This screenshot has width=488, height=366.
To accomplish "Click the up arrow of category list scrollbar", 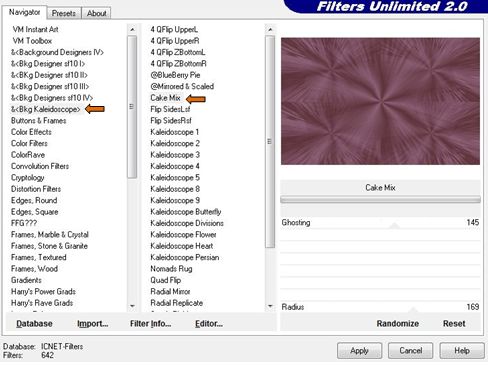I will 132,29.
